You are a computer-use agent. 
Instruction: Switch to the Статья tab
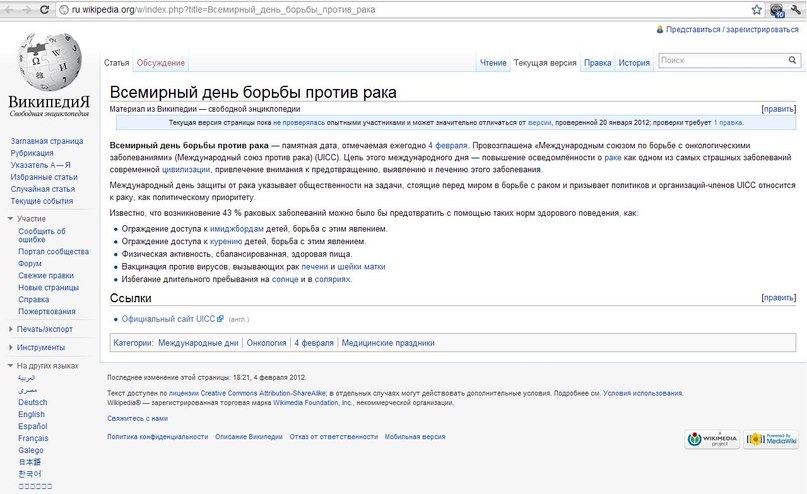tap(116, 62)
